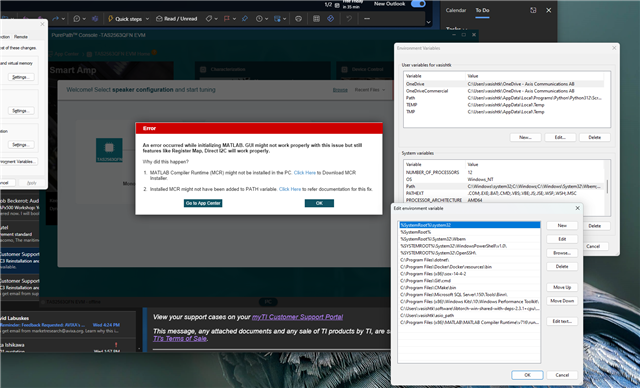Select the C:\Program Files\CMake\bin path entry
The image size is (640, 388).
[469, 288]
